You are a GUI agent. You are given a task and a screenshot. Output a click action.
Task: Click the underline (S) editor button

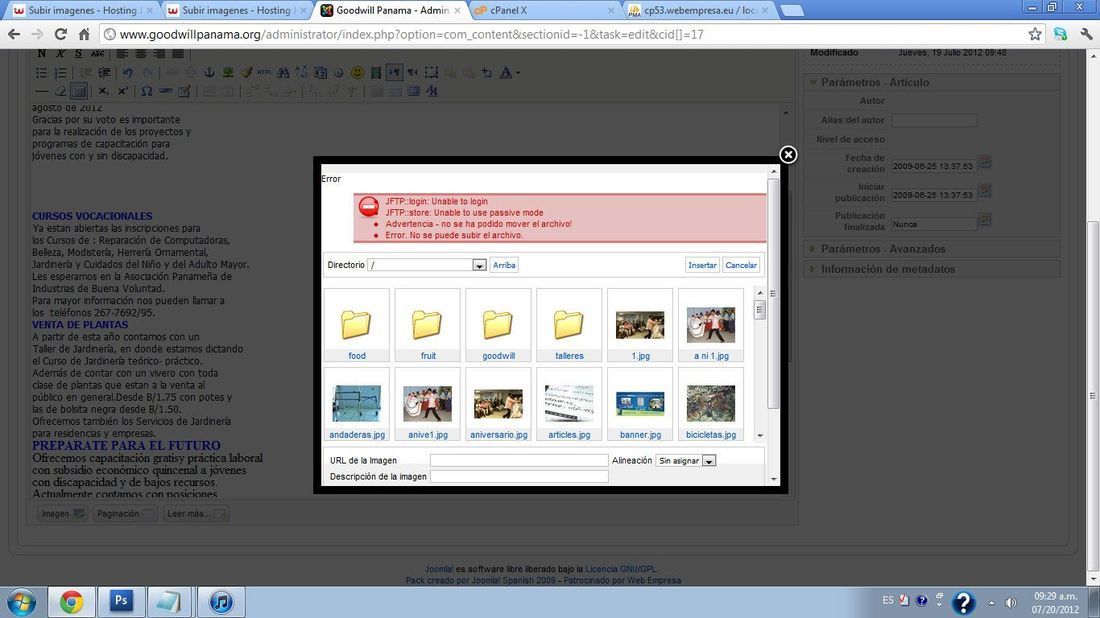click(79, 53)
